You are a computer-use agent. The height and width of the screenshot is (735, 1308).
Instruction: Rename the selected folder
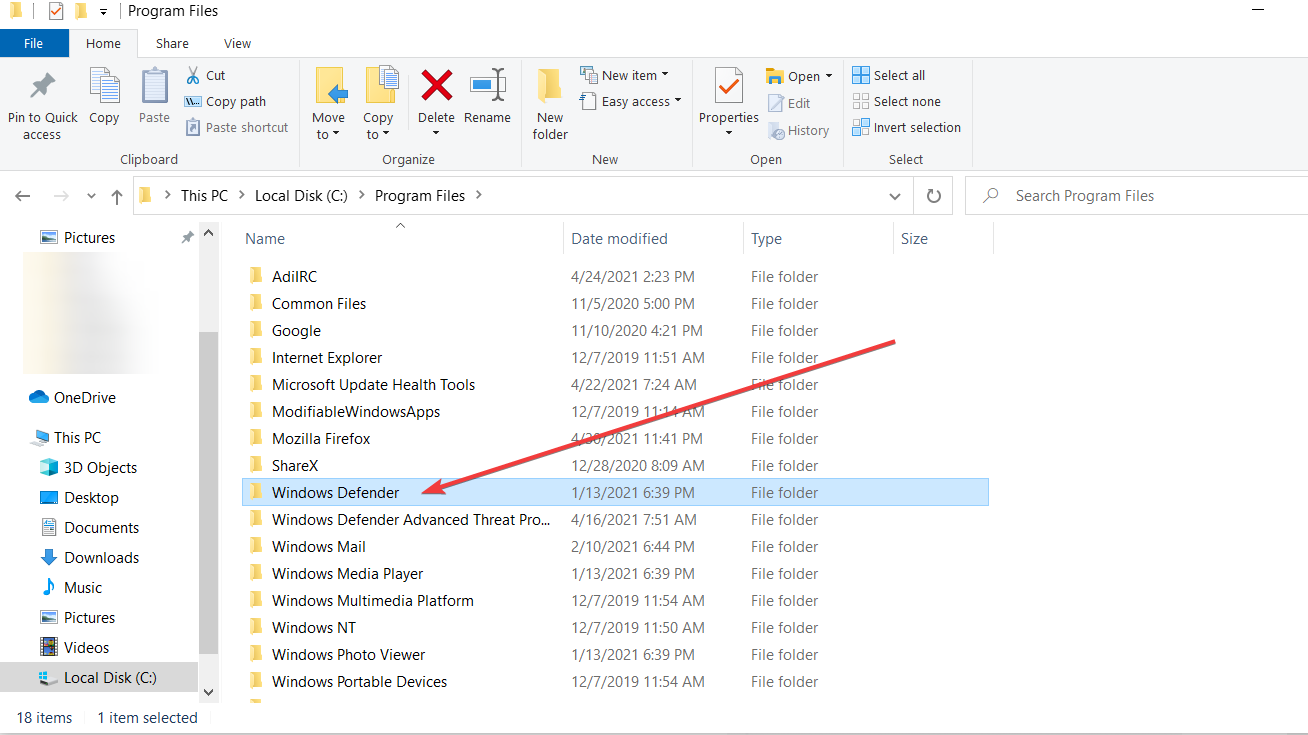click(x=488, y=97)
